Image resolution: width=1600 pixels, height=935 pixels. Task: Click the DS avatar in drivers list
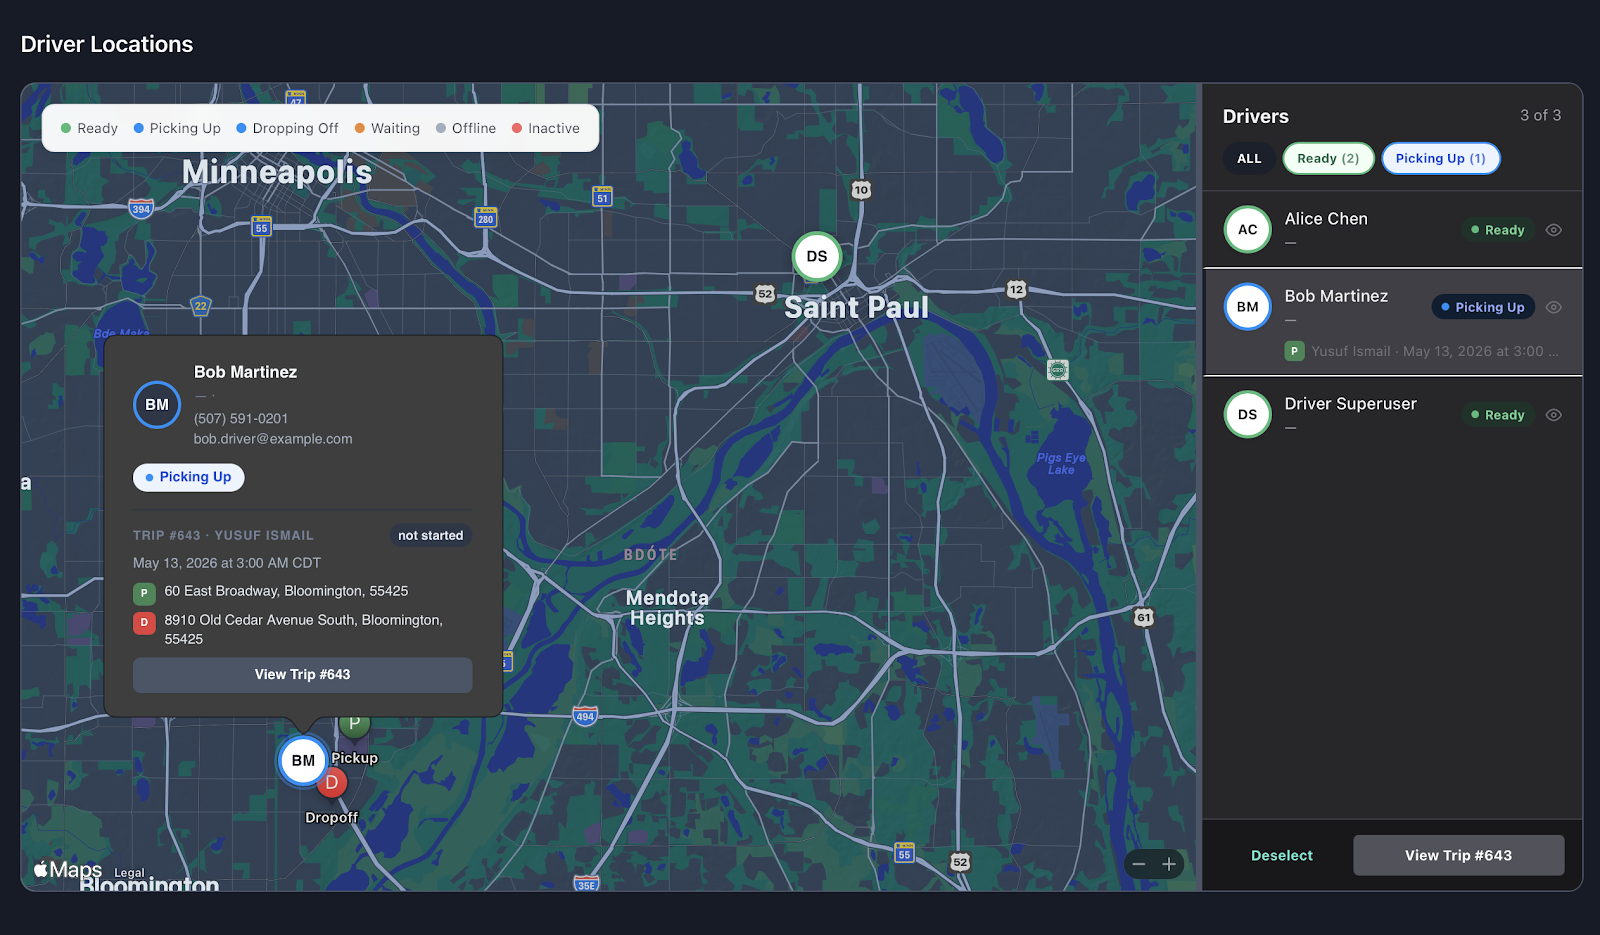[x=1248, y=414]
